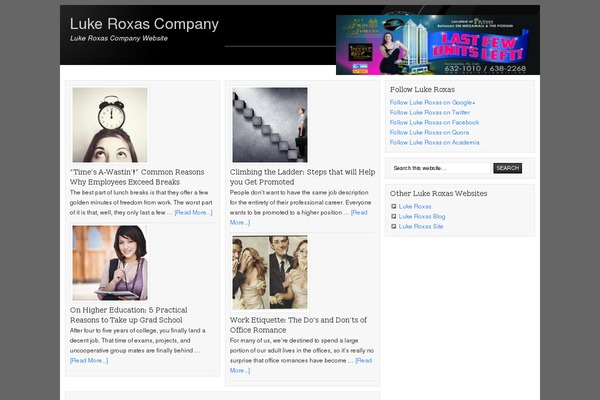Image resolution: width=600 pixels, height=400 pixels.
Task: Follow Luke Roxas on Academia
Action: tap(434, 142)
